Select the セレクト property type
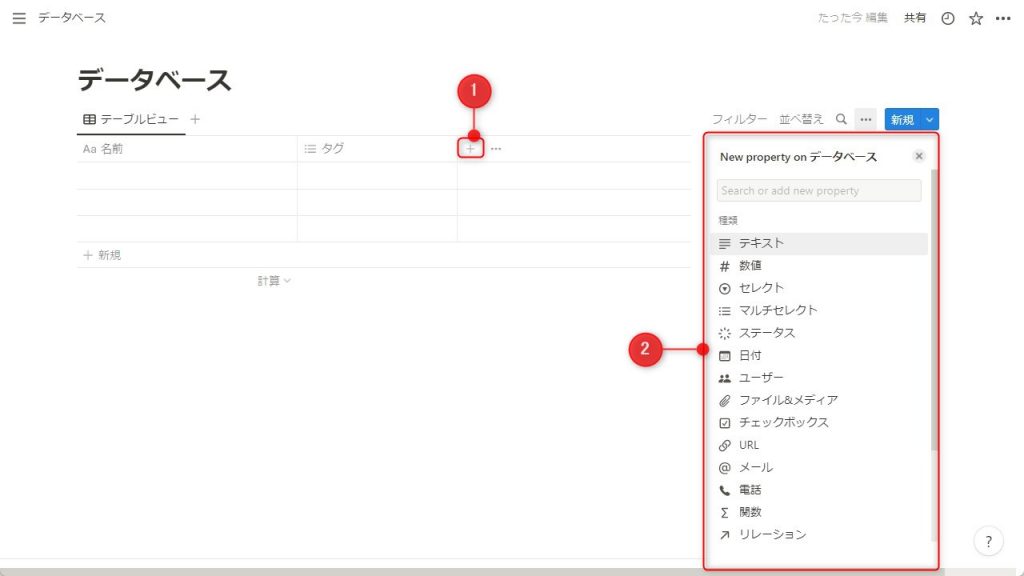Viewport: 1024px width, 576px height. click(819, 288)
